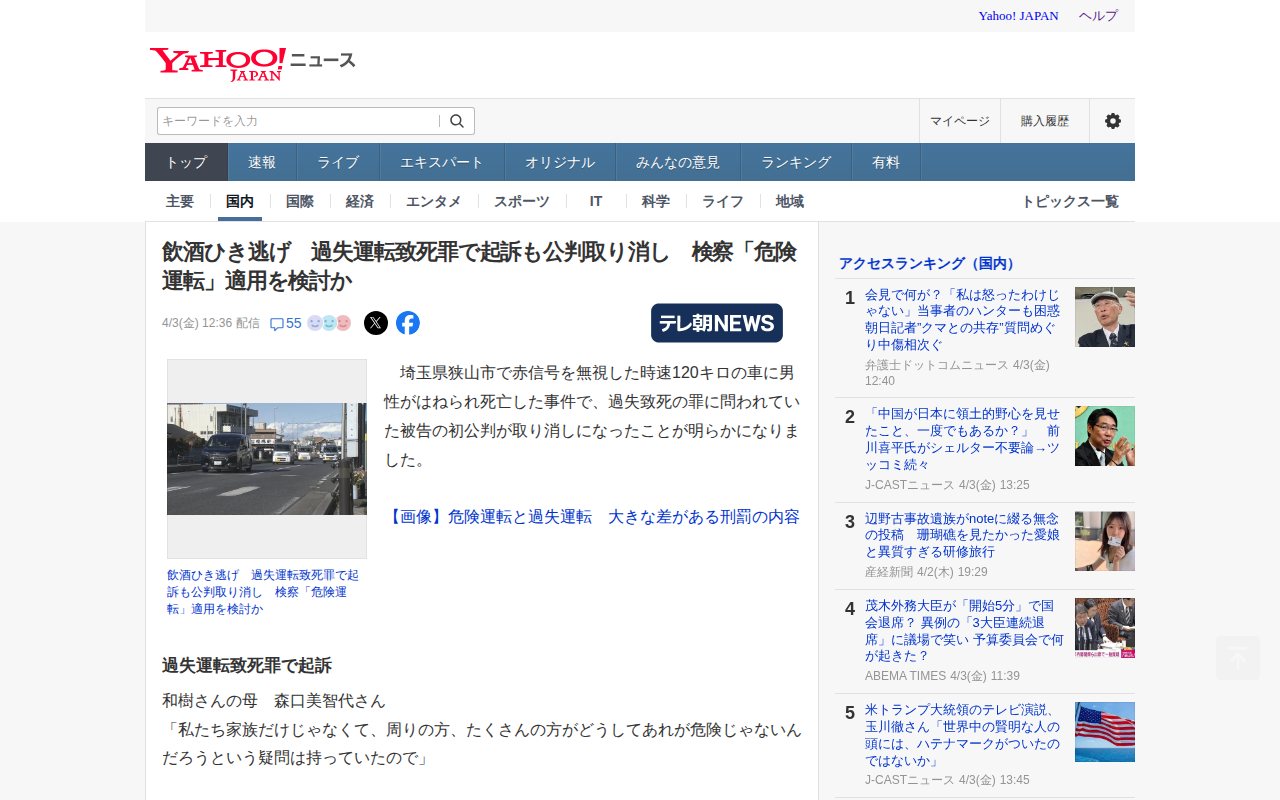Open ranking 4 茂木外務大臣 article
Screen dimensions: 1280x800
(964, 631)
